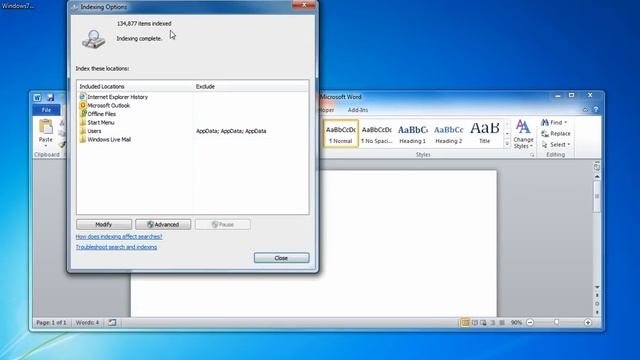Click Word's vertical scrollbar thumb
This screenshot has width=640, height=360.
click(x=597, y=196)
